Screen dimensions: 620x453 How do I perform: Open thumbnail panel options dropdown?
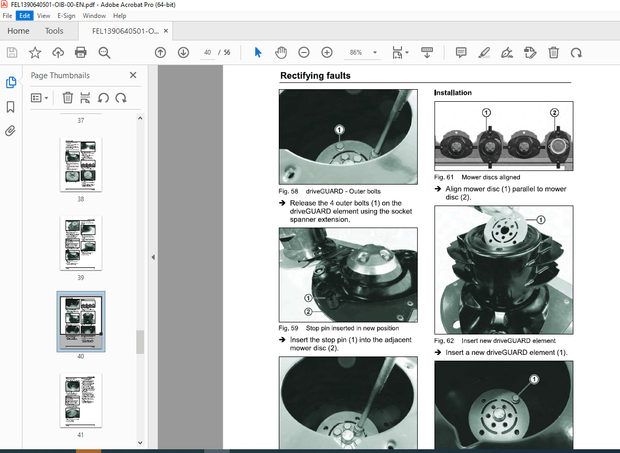(x=40, y=98)
